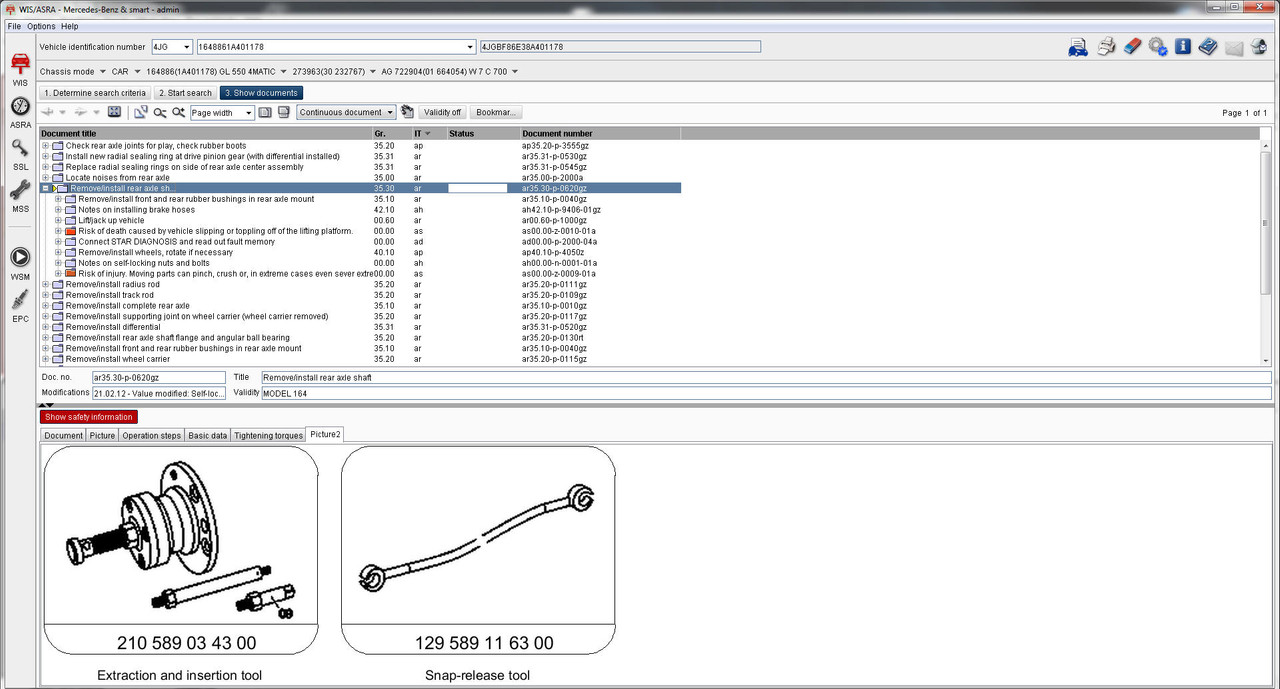Viewport: 1280px width, 689px height.
Task: Click the 3. Show documents step button
Action: pos(261,93)
